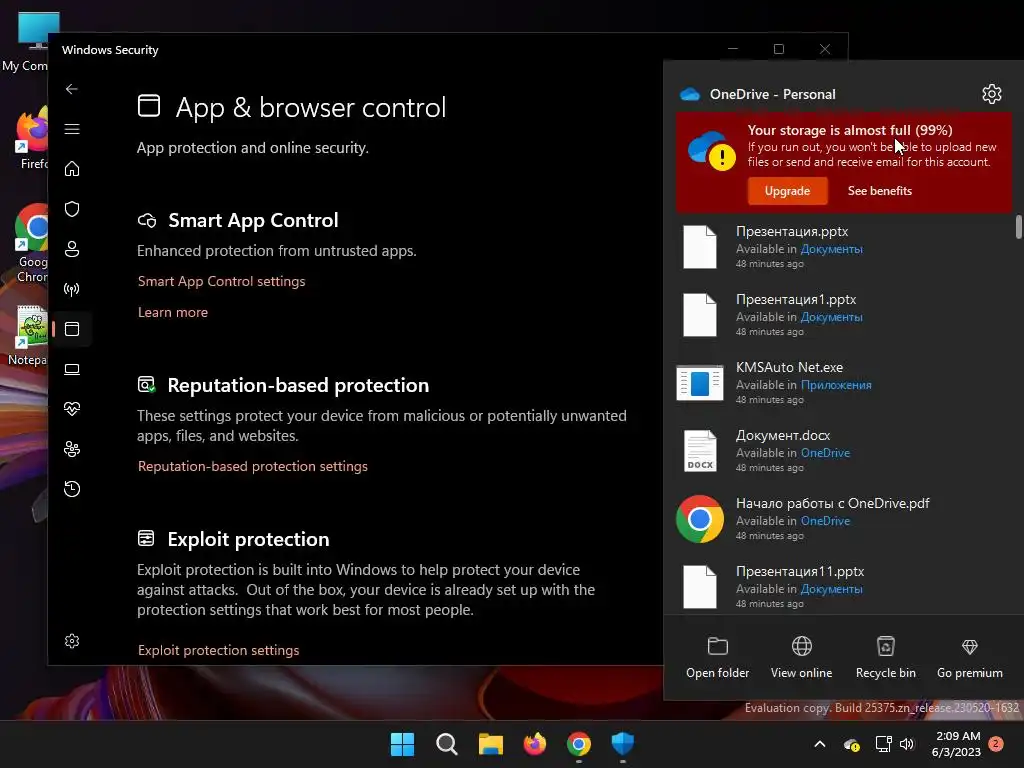The height and width of the screenshot is (768, 1024).
Task: Open Windows Security settings gear
Action: 72,641
